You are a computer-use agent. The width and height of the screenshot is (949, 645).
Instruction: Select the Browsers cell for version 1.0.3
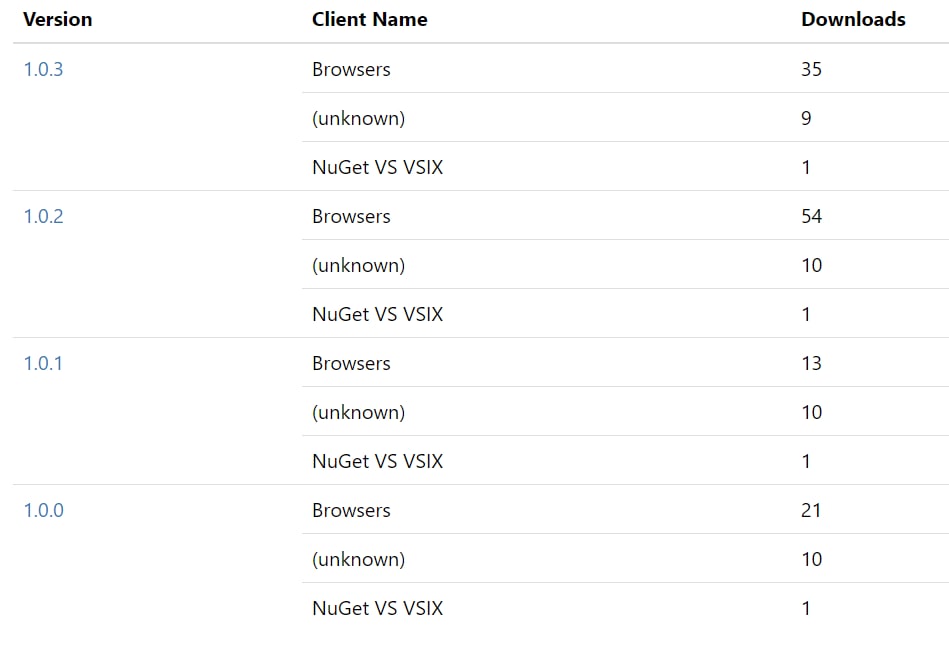(x=351, y=70)
